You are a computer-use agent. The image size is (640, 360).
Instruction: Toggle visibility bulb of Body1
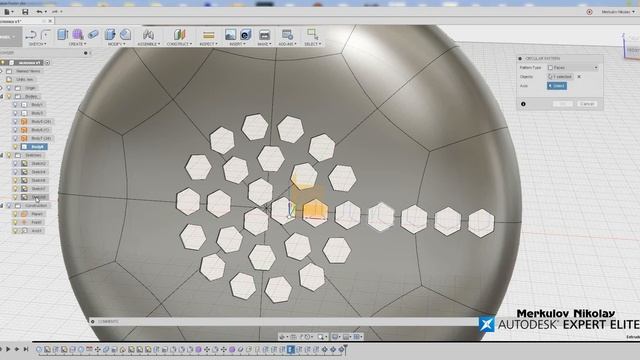[16, 105]
